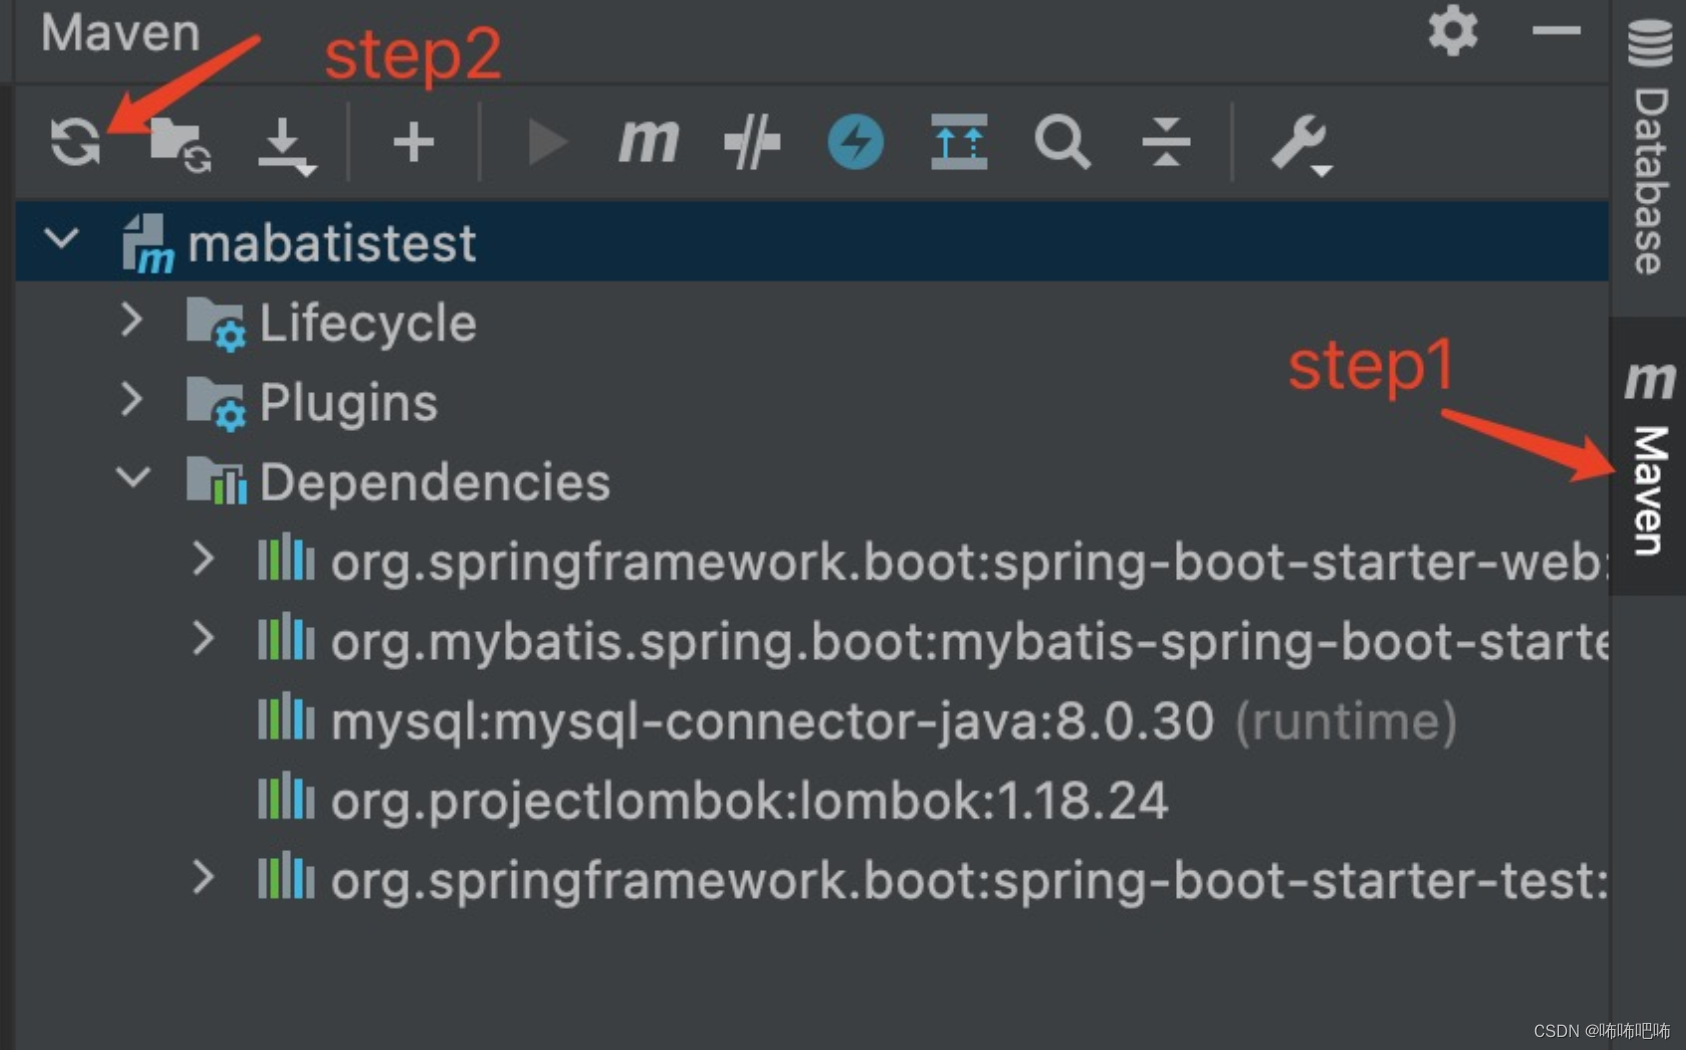This screenshot has width=1686, height=1050.
Task: Hide the Maven tool window
Action: 1556,31
